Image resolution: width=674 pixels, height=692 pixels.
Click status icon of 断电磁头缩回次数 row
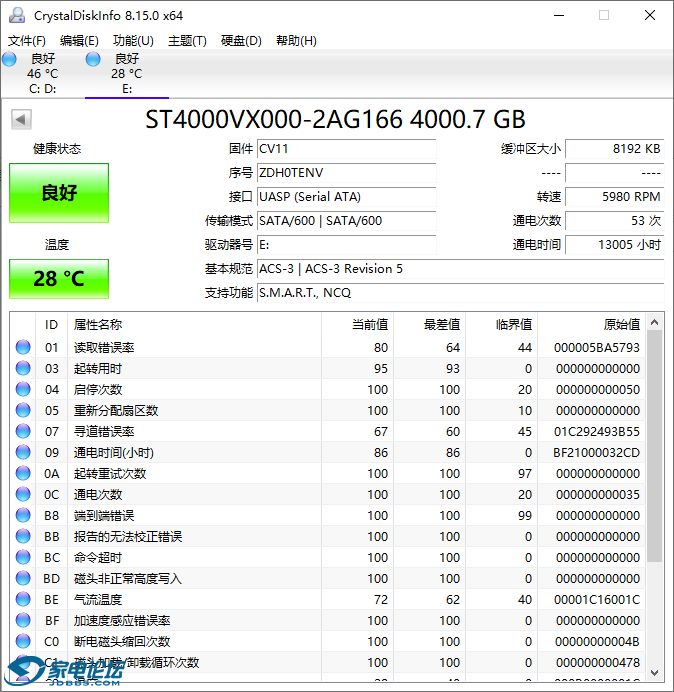[x=23, y=641]
